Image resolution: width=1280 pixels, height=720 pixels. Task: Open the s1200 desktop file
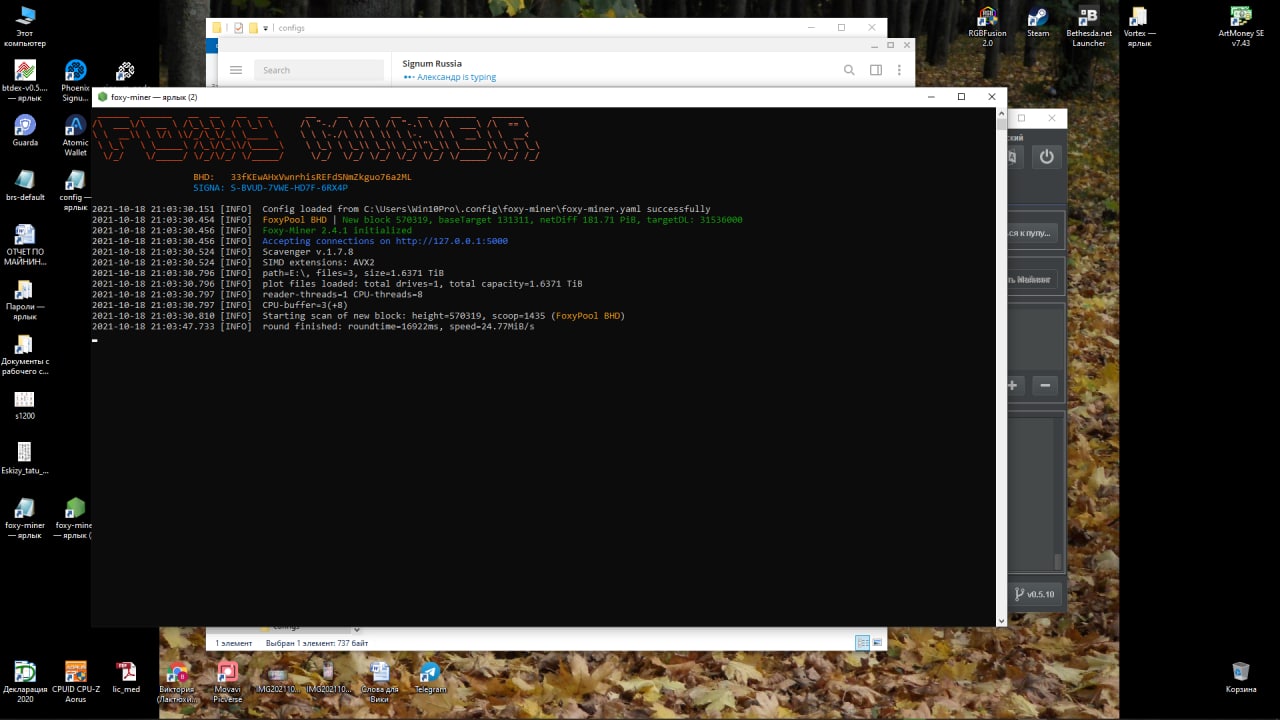tap(25, 404)
